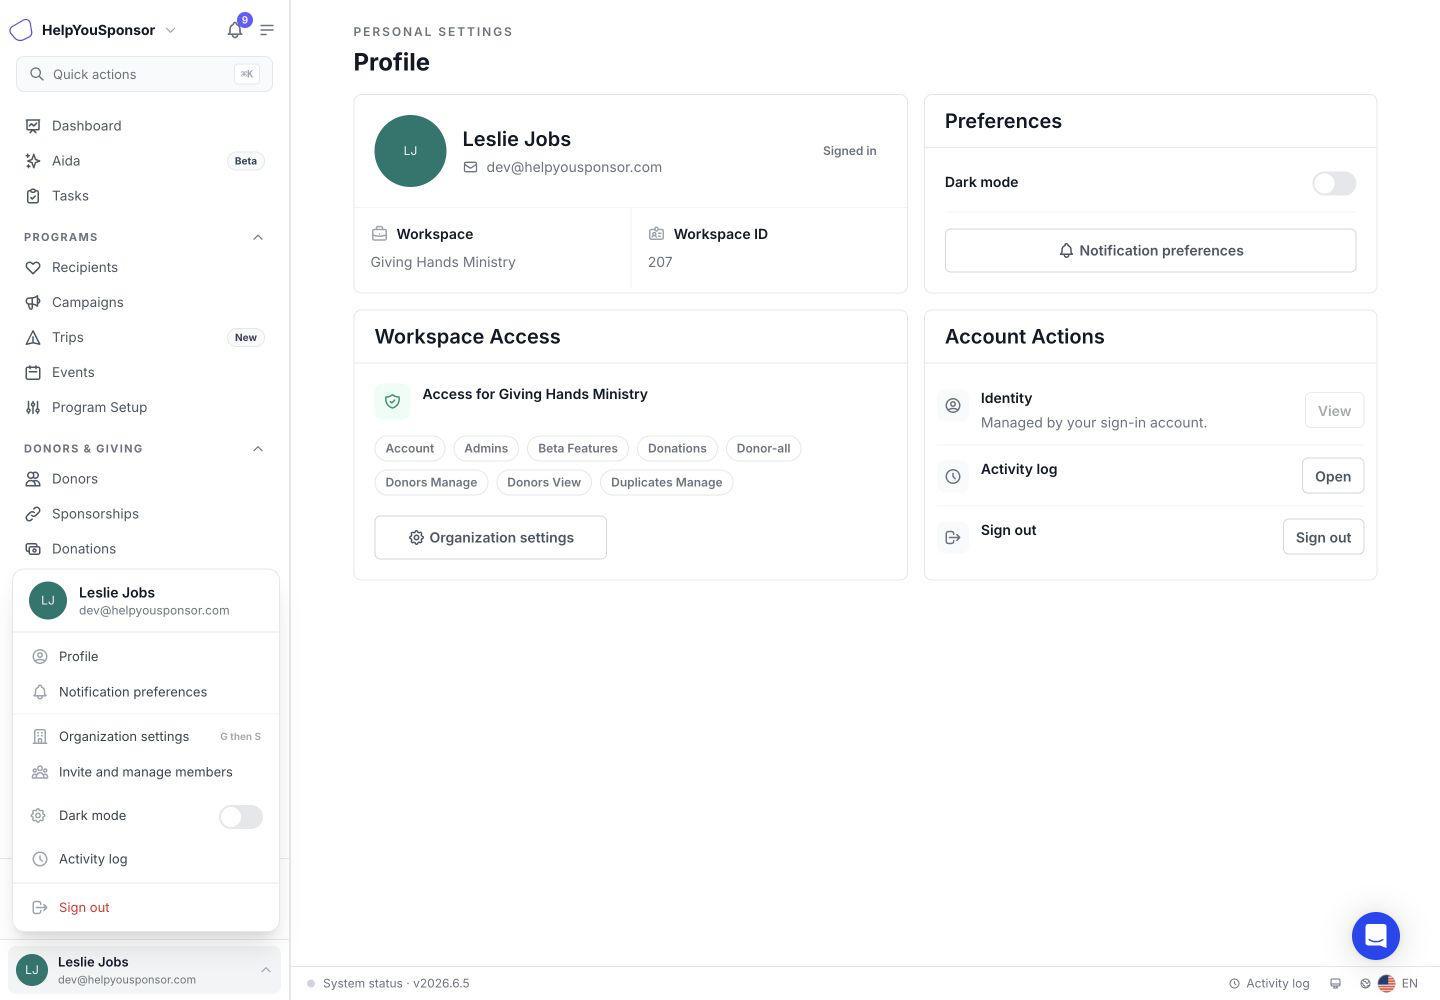The height and width of the screenshot is (1000, 1440).
Task: Click the Donors Manage permission tag
Action: (x=431, y=483)
